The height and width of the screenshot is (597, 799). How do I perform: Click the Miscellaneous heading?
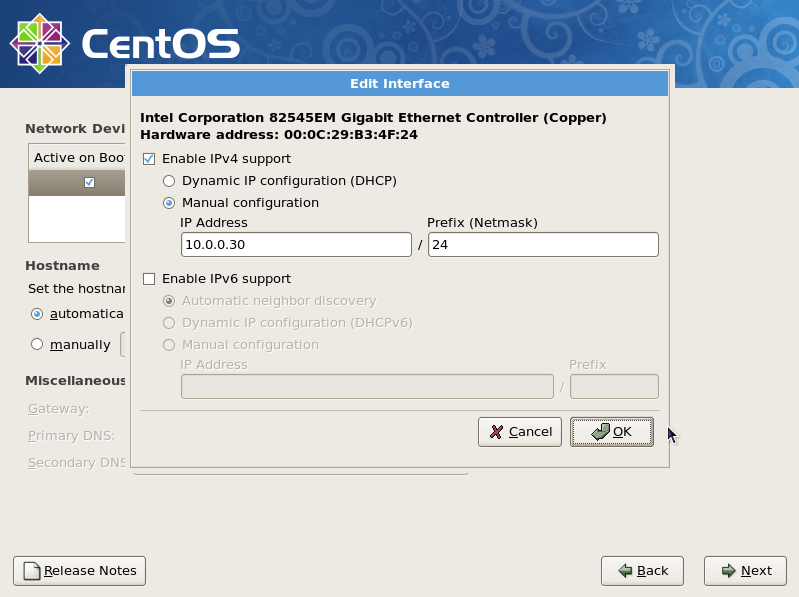tap(75, 381)
